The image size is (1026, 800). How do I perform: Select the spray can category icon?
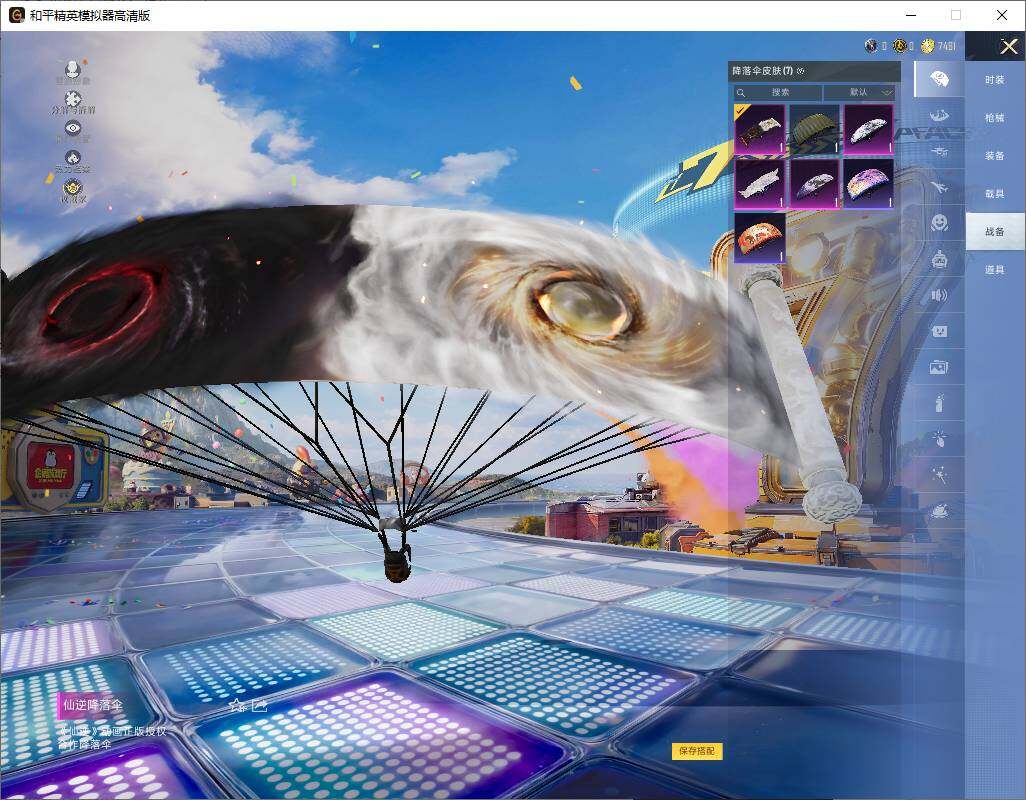point(939,403)
